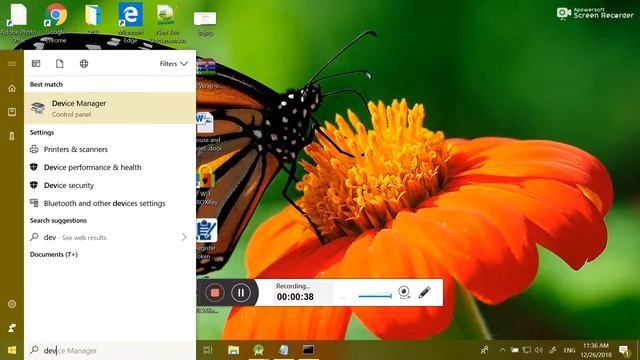
Task: Open the clock showing 11:36 AM
Action: point(596,350)
